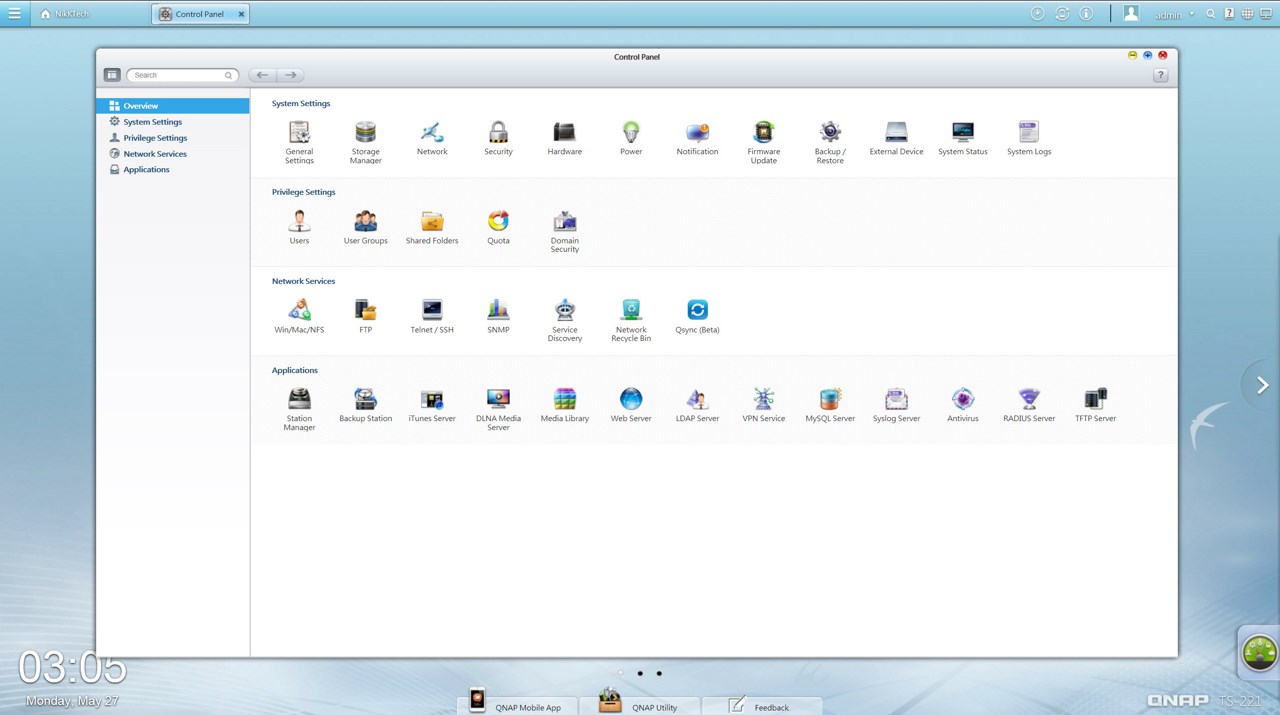This screenshot has height=715, width=1280.
Task: Open the FTP service settings
Action: [x=366, y=315]
